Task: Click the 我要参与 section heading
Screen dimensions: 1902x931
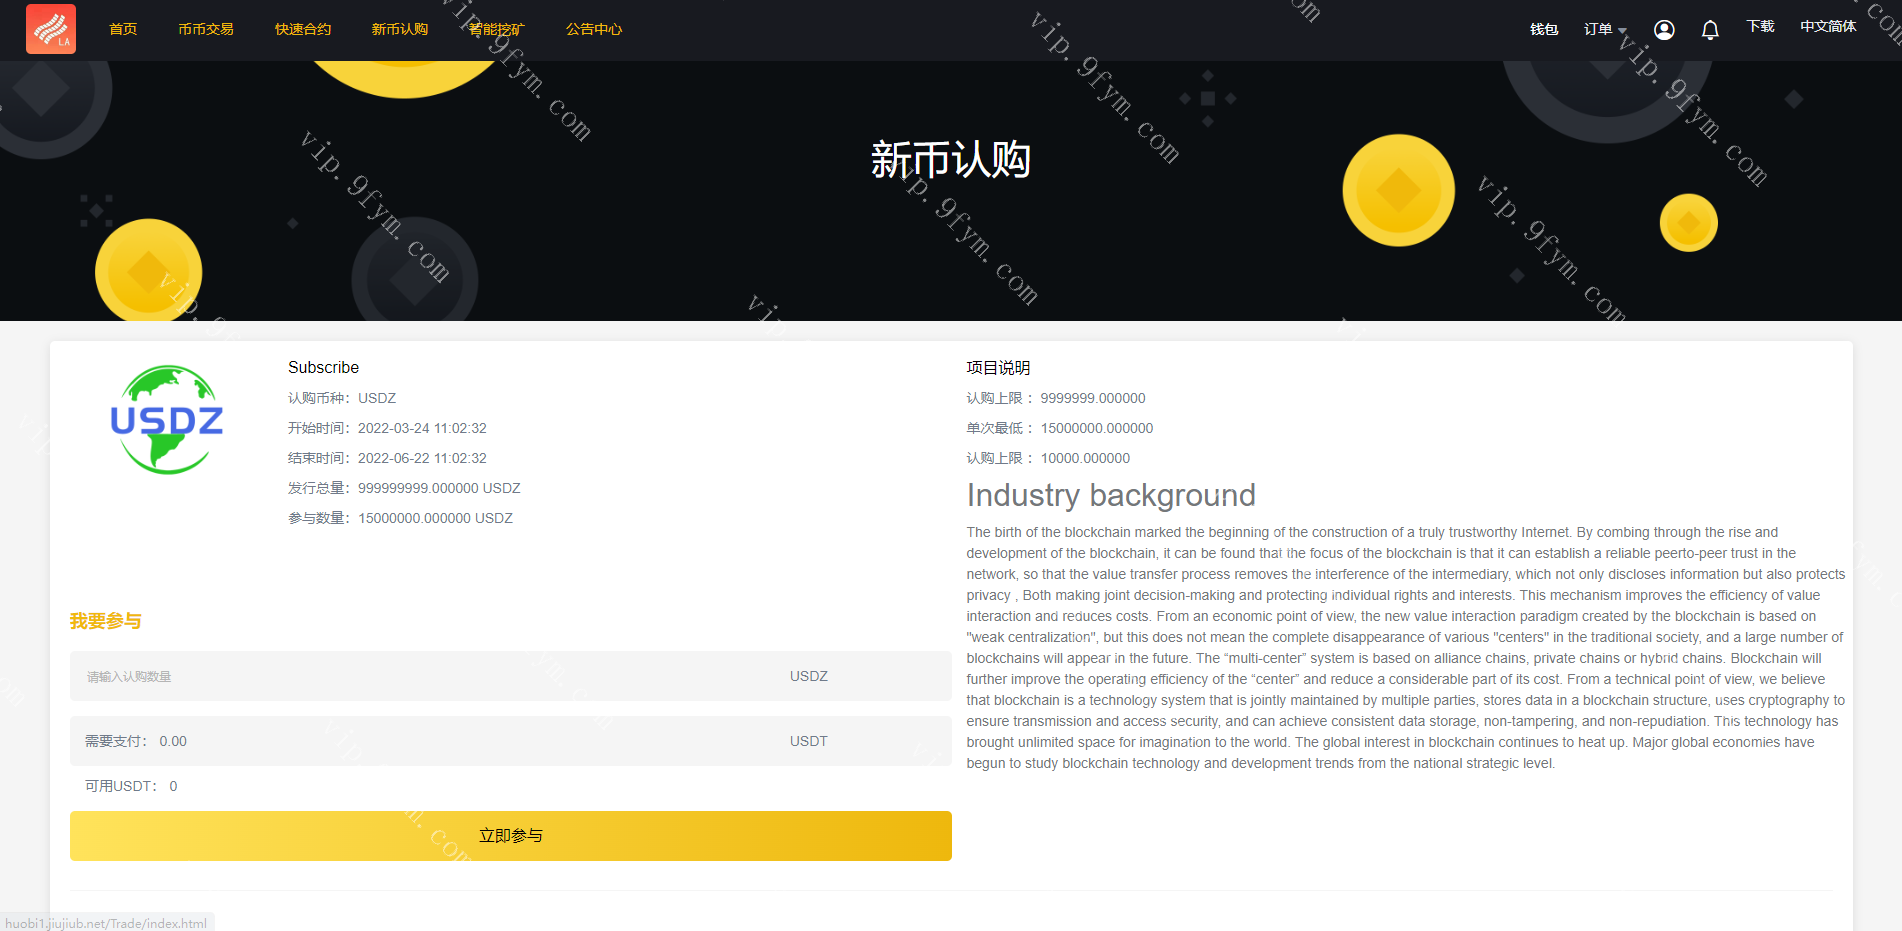Action: (x=106, y=621)
